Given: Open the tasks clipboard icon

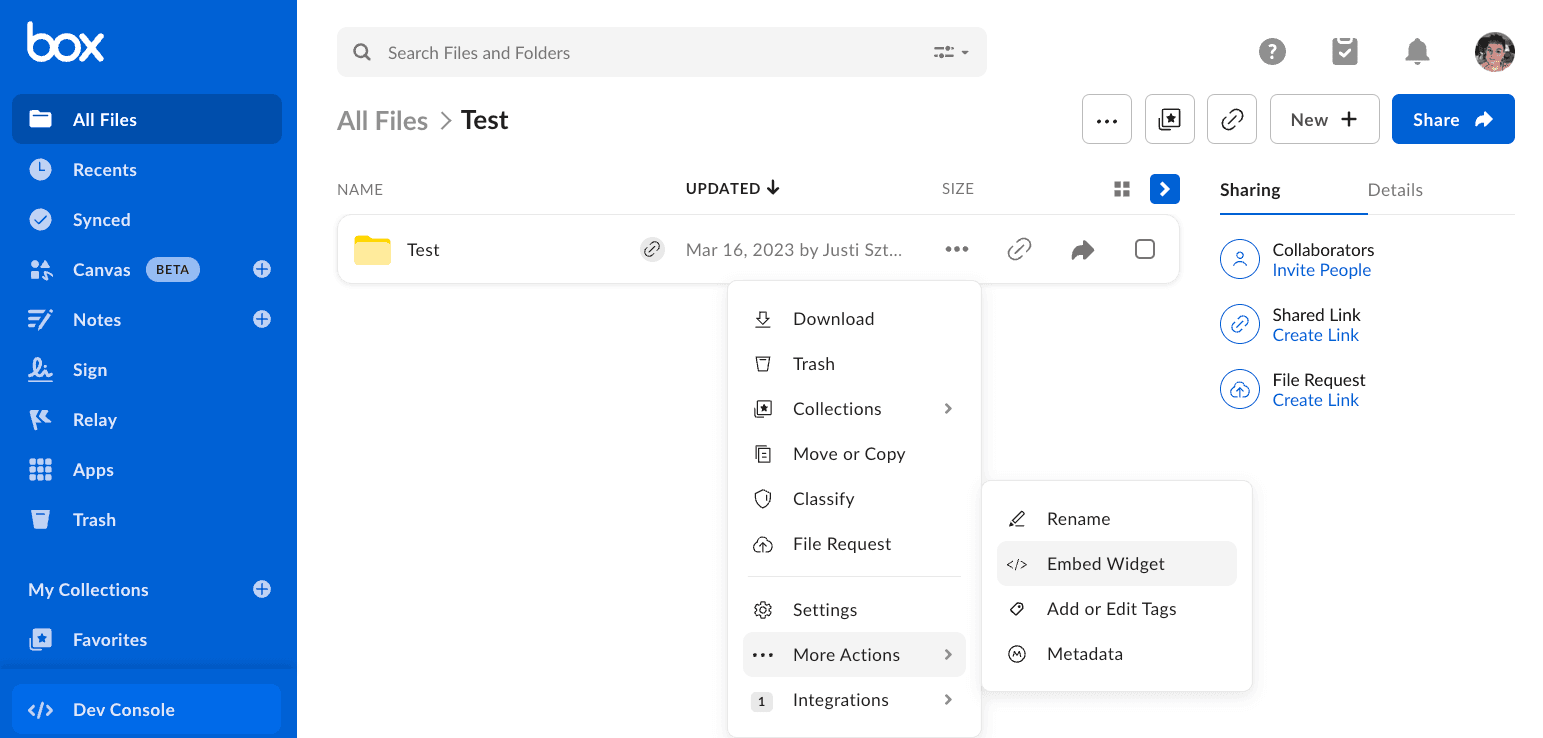Looking at the screenshot, I should tap(1345, 51).
